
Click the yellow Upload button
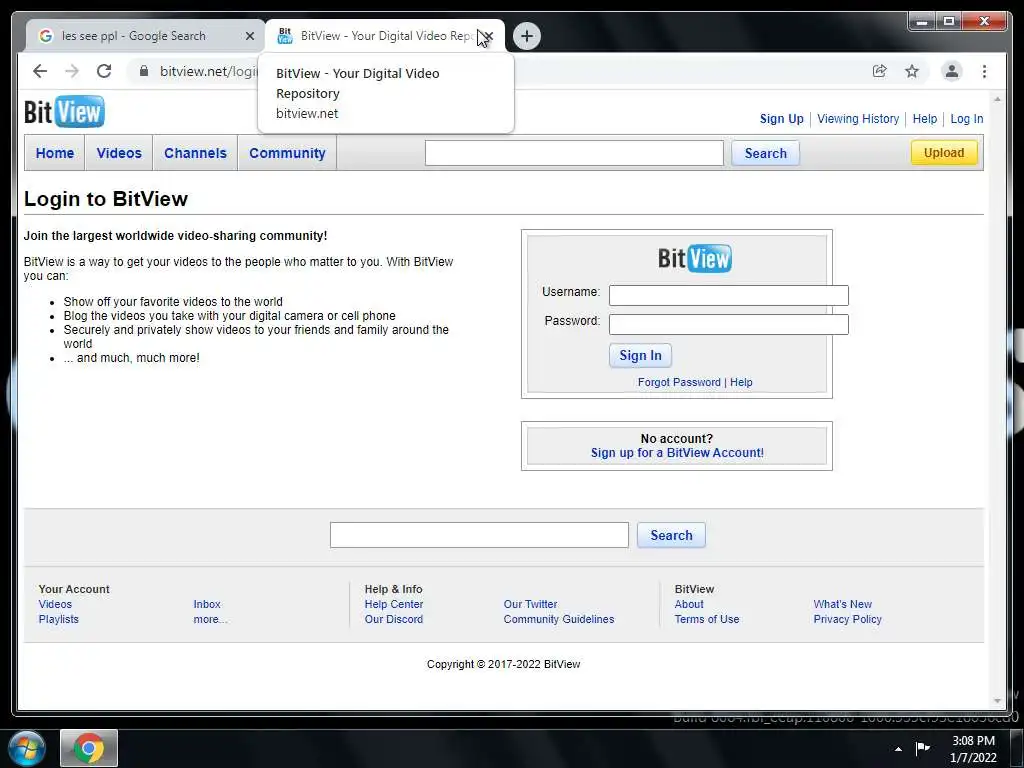coord(944,153)
